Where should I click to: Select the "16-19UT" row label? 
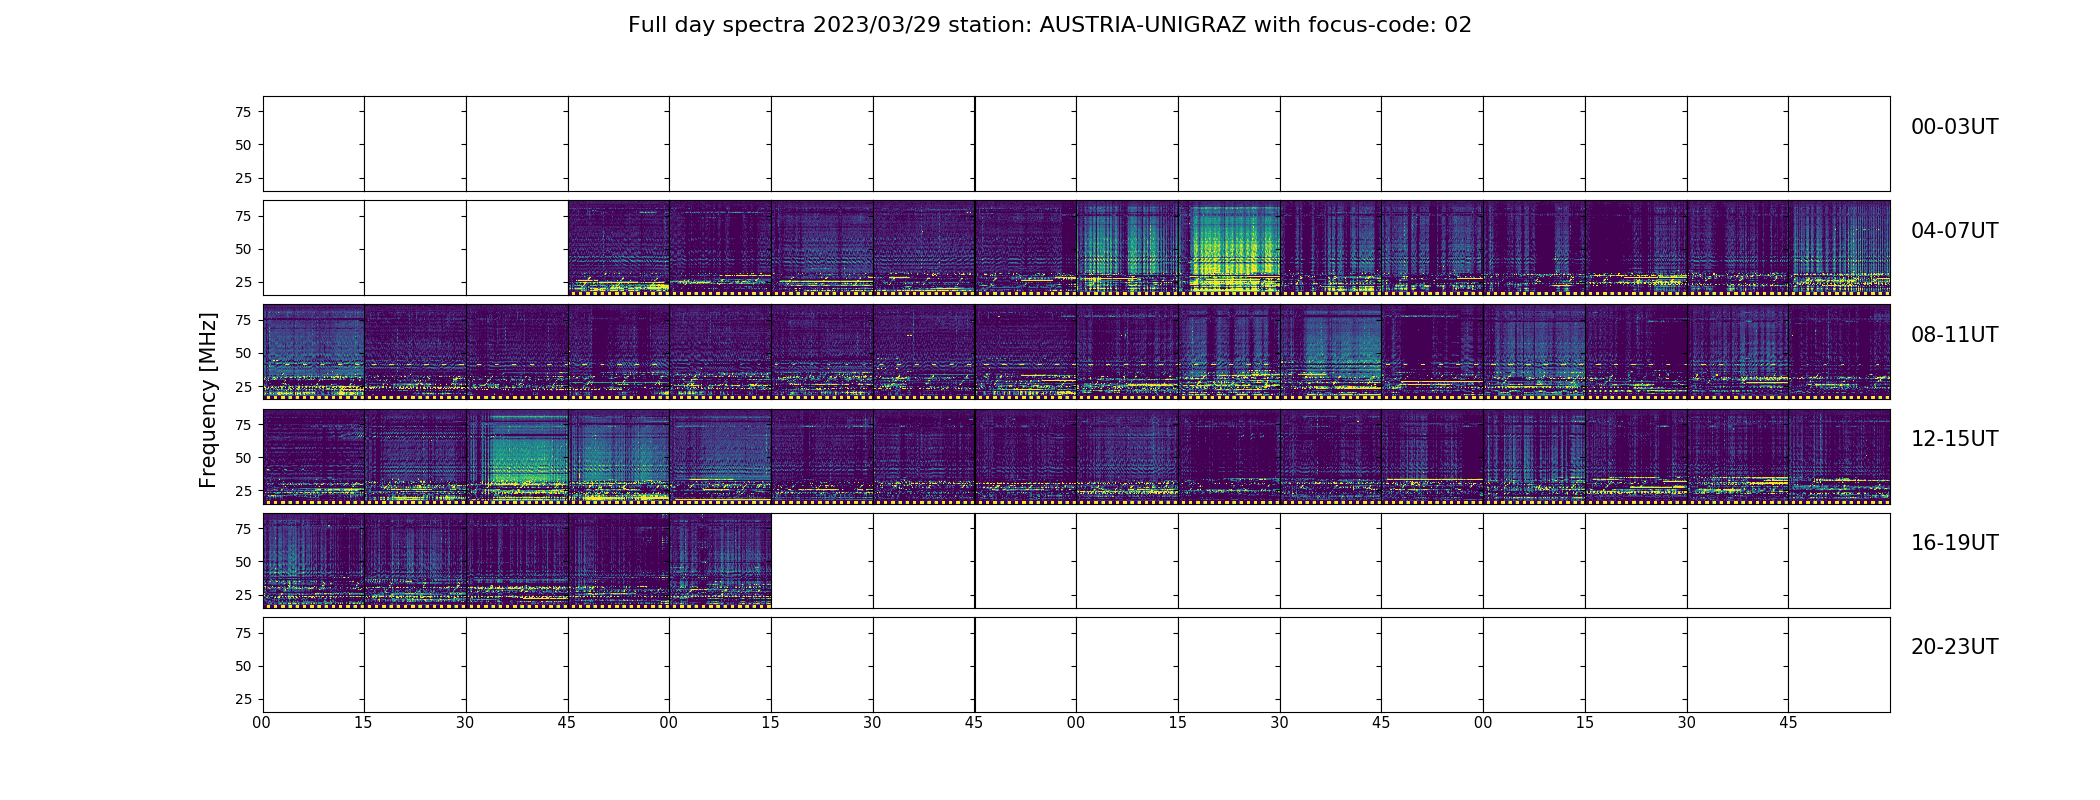click(1954, 543)
